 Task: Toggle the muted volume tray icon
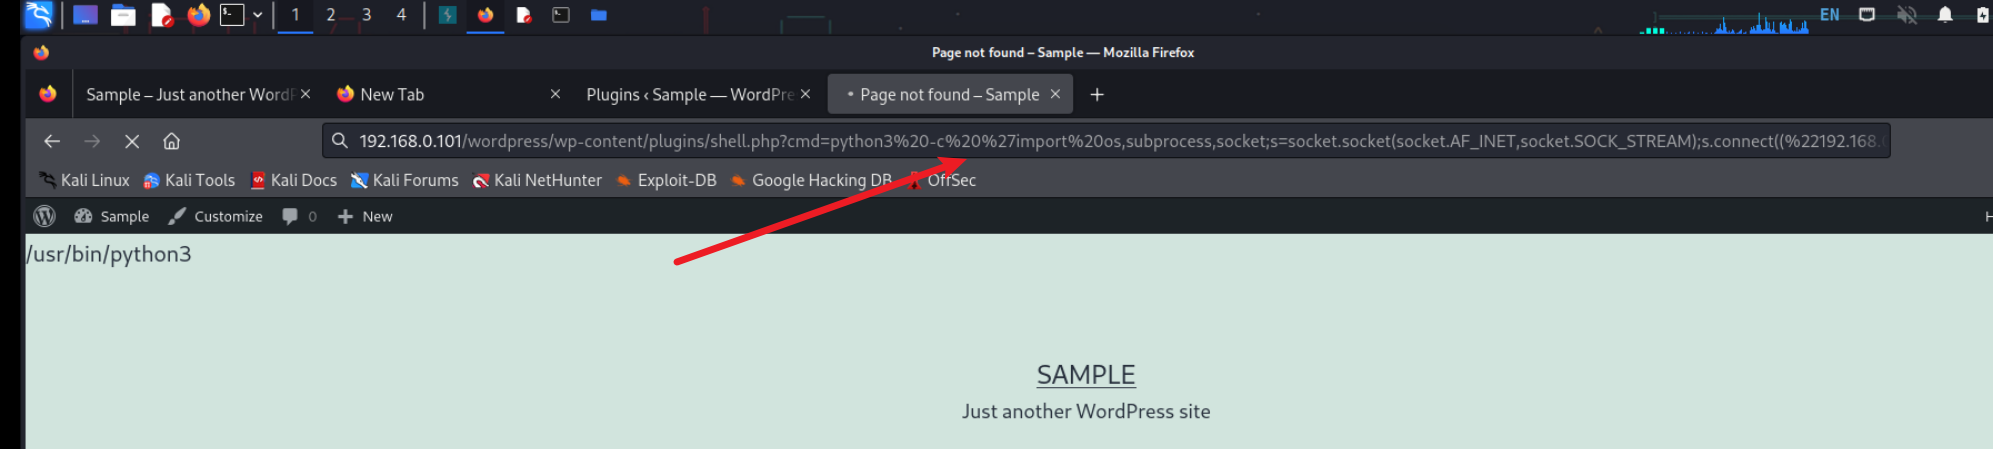point(1907,15)
